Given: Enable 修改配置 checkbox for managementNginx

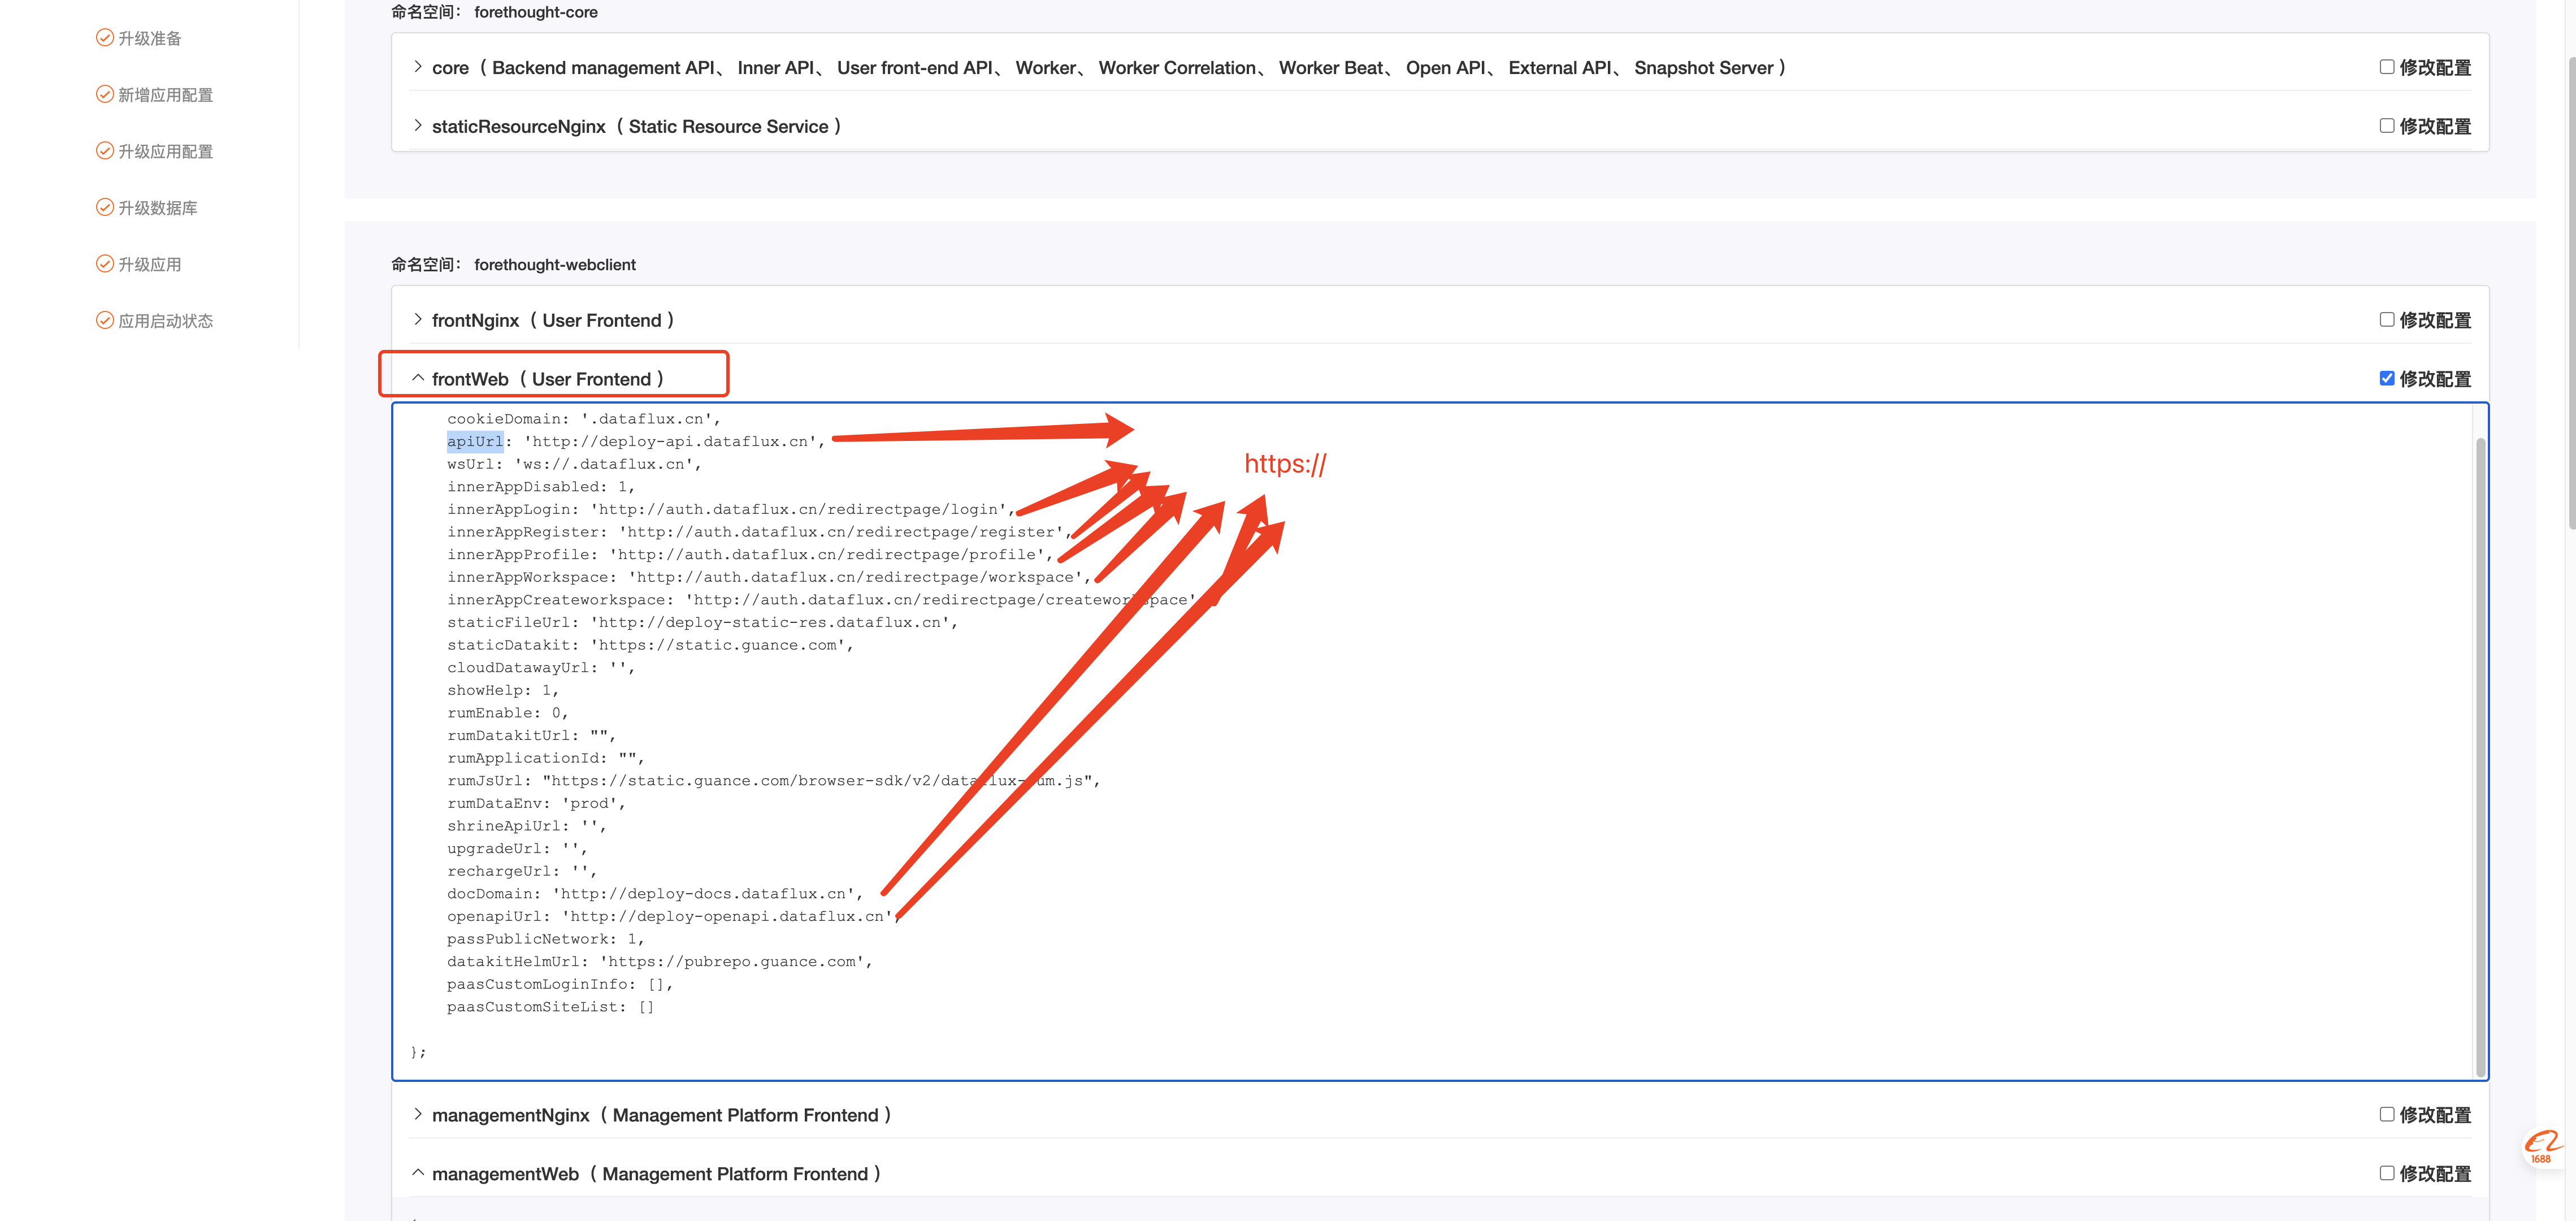Looking at the screenshot, I should point(2386,1114).
